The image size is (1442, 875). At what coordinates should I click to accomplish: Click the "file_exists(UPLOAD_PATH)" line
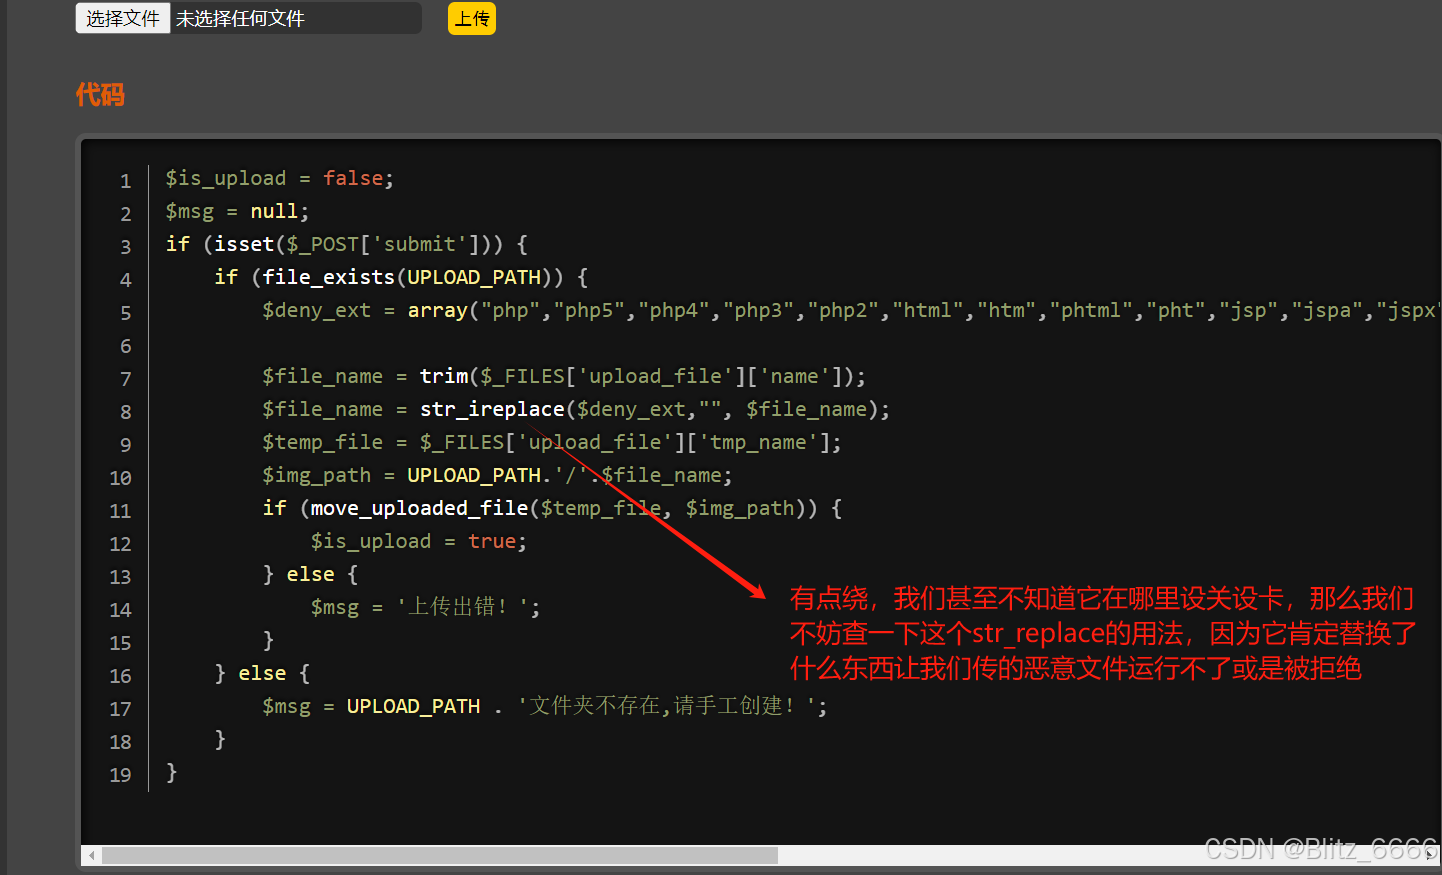pos(401,277)
